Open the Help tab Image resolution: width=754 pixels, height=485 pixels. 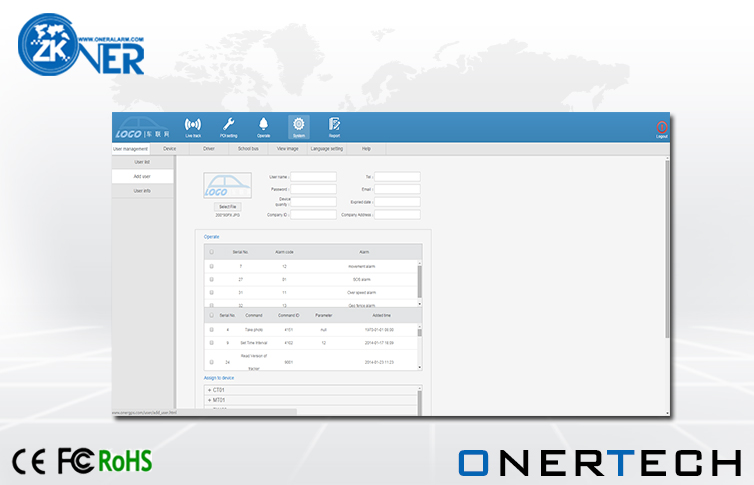[366, 149]
